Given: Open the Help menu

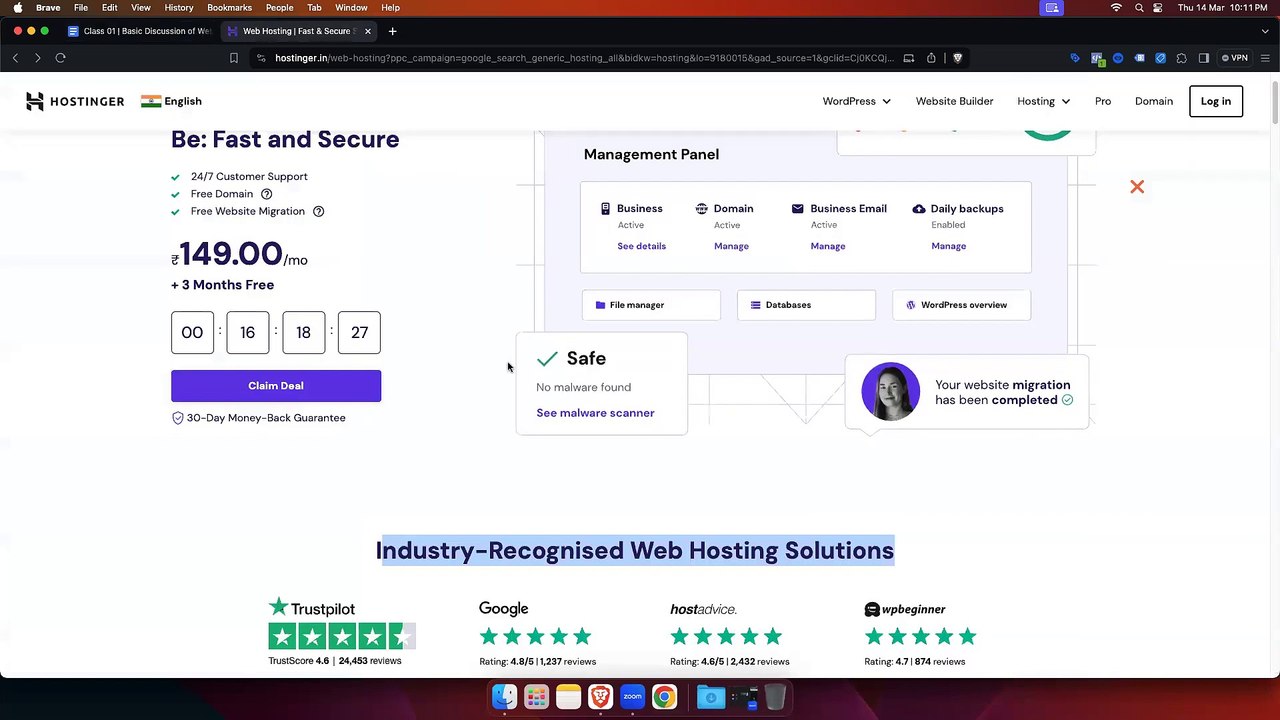Looking at the screenshot, I should (390, 8).
